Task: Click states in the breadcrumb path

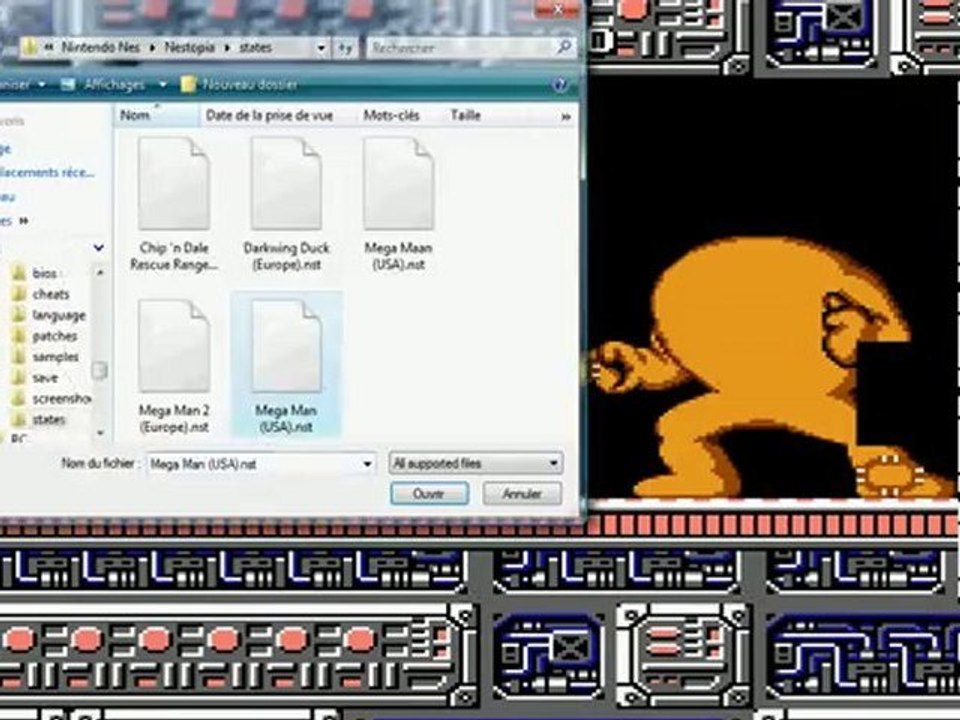Action: 255,47
